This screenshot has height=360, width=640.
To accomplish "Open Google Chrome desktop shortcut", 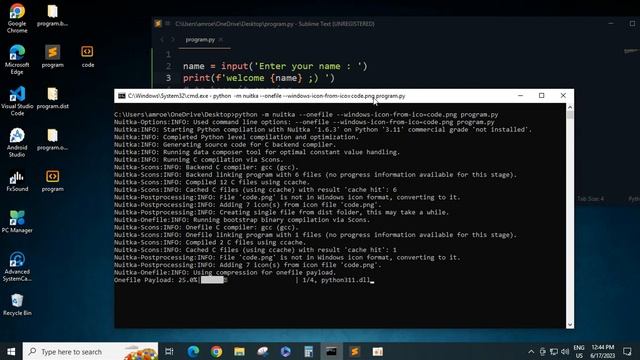I will (17, 18).
